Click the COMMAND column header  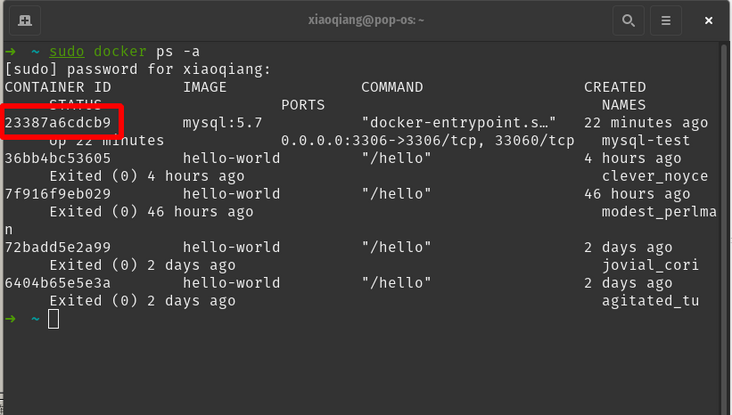(392, 87)
